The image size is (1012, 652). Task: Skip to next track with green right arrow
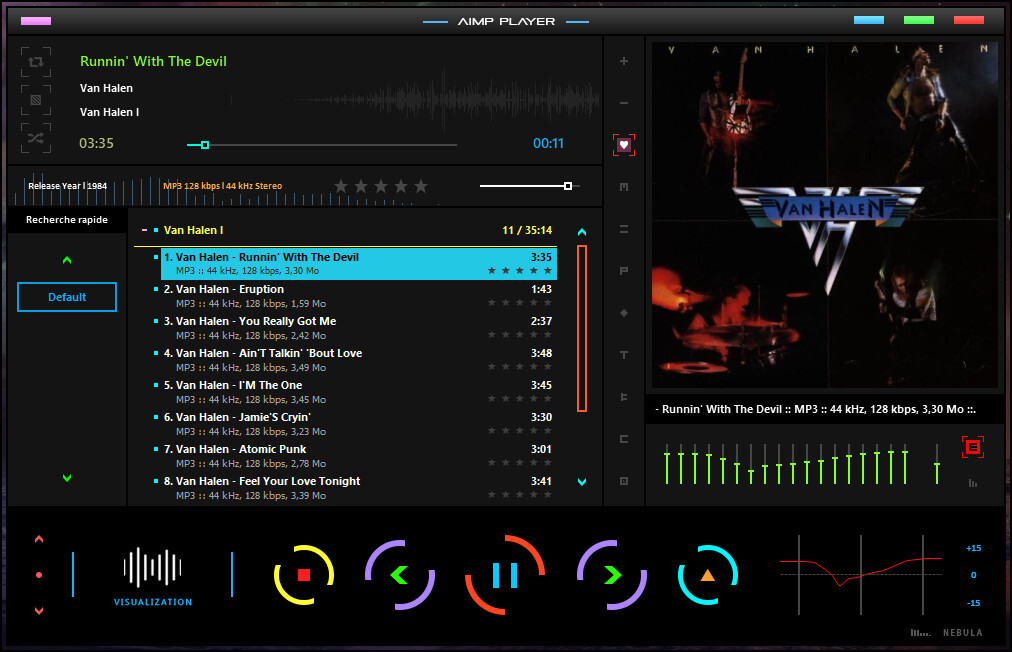click(611, 575)
